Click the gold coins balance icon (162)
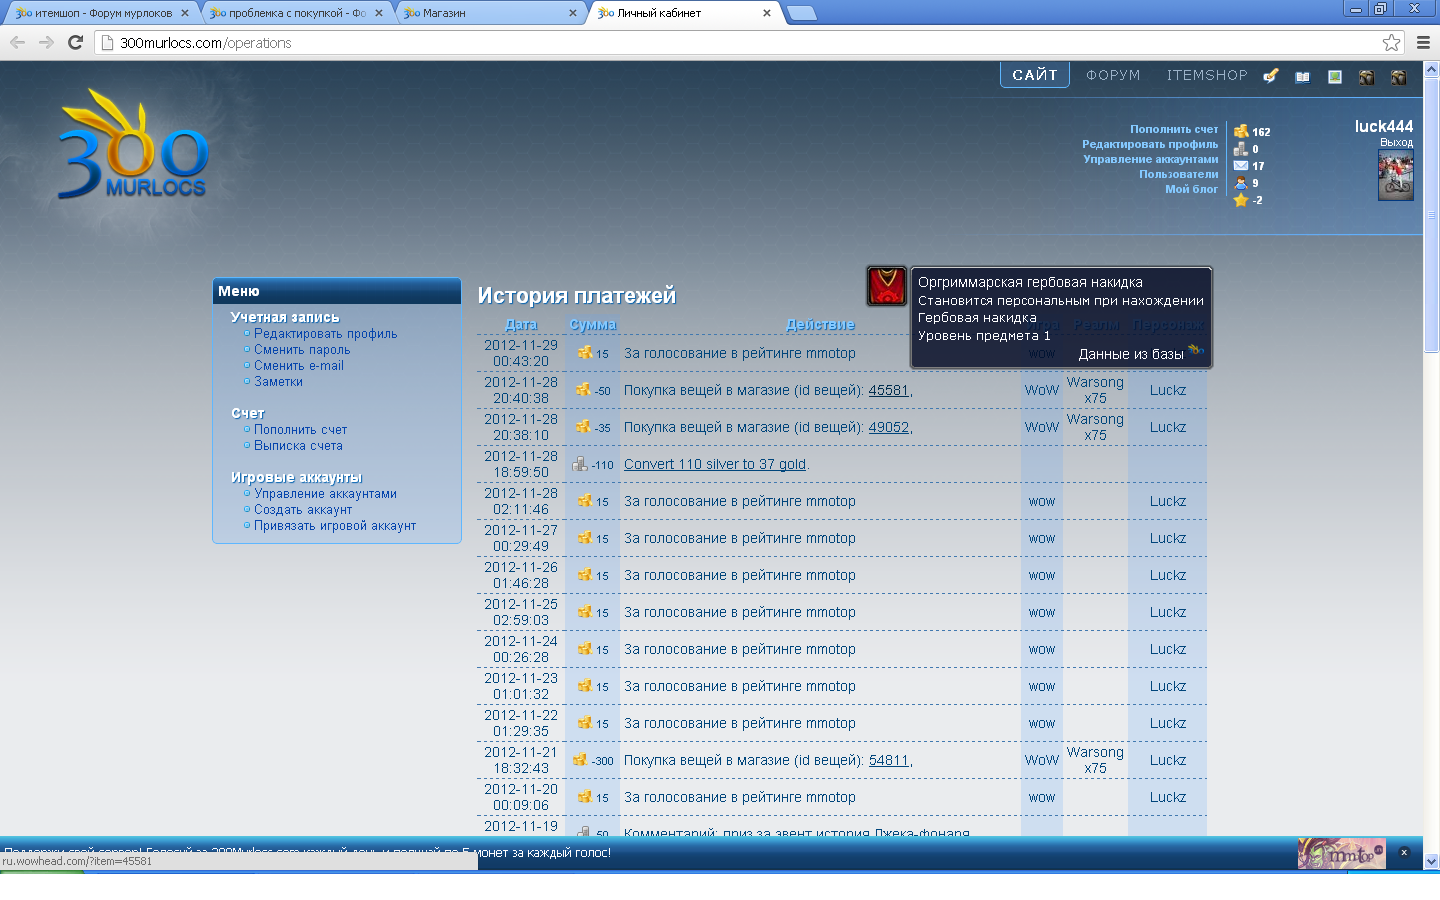1440x900 pixels. pos(1241,131)
